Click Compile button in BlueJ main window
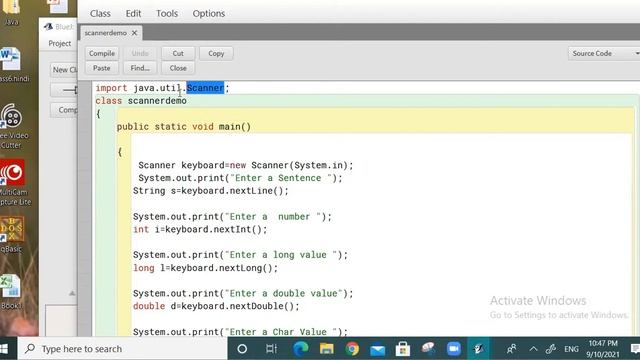Image resolution: width=640 pixels, height=360 pixels. [64, 110]
